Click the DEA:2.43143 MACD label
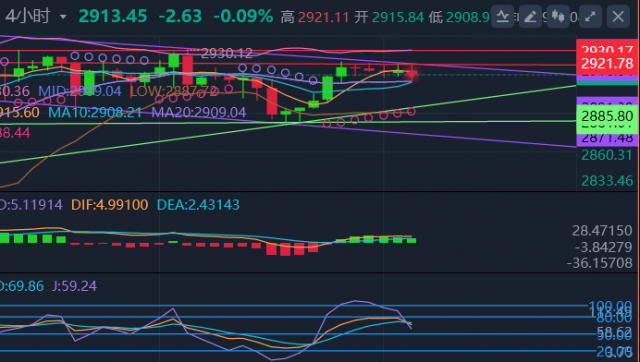Viewport: 640px width, 362px height. tap(198, 204)
